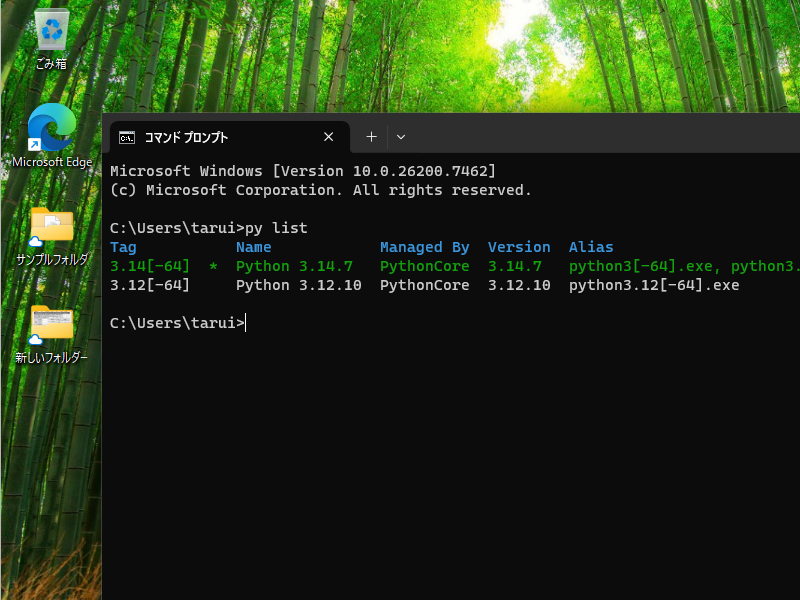This screenshot has width=800, height=600.
Task: Switch to the コマンド プロンプト tab
Action: click(230, 137)
